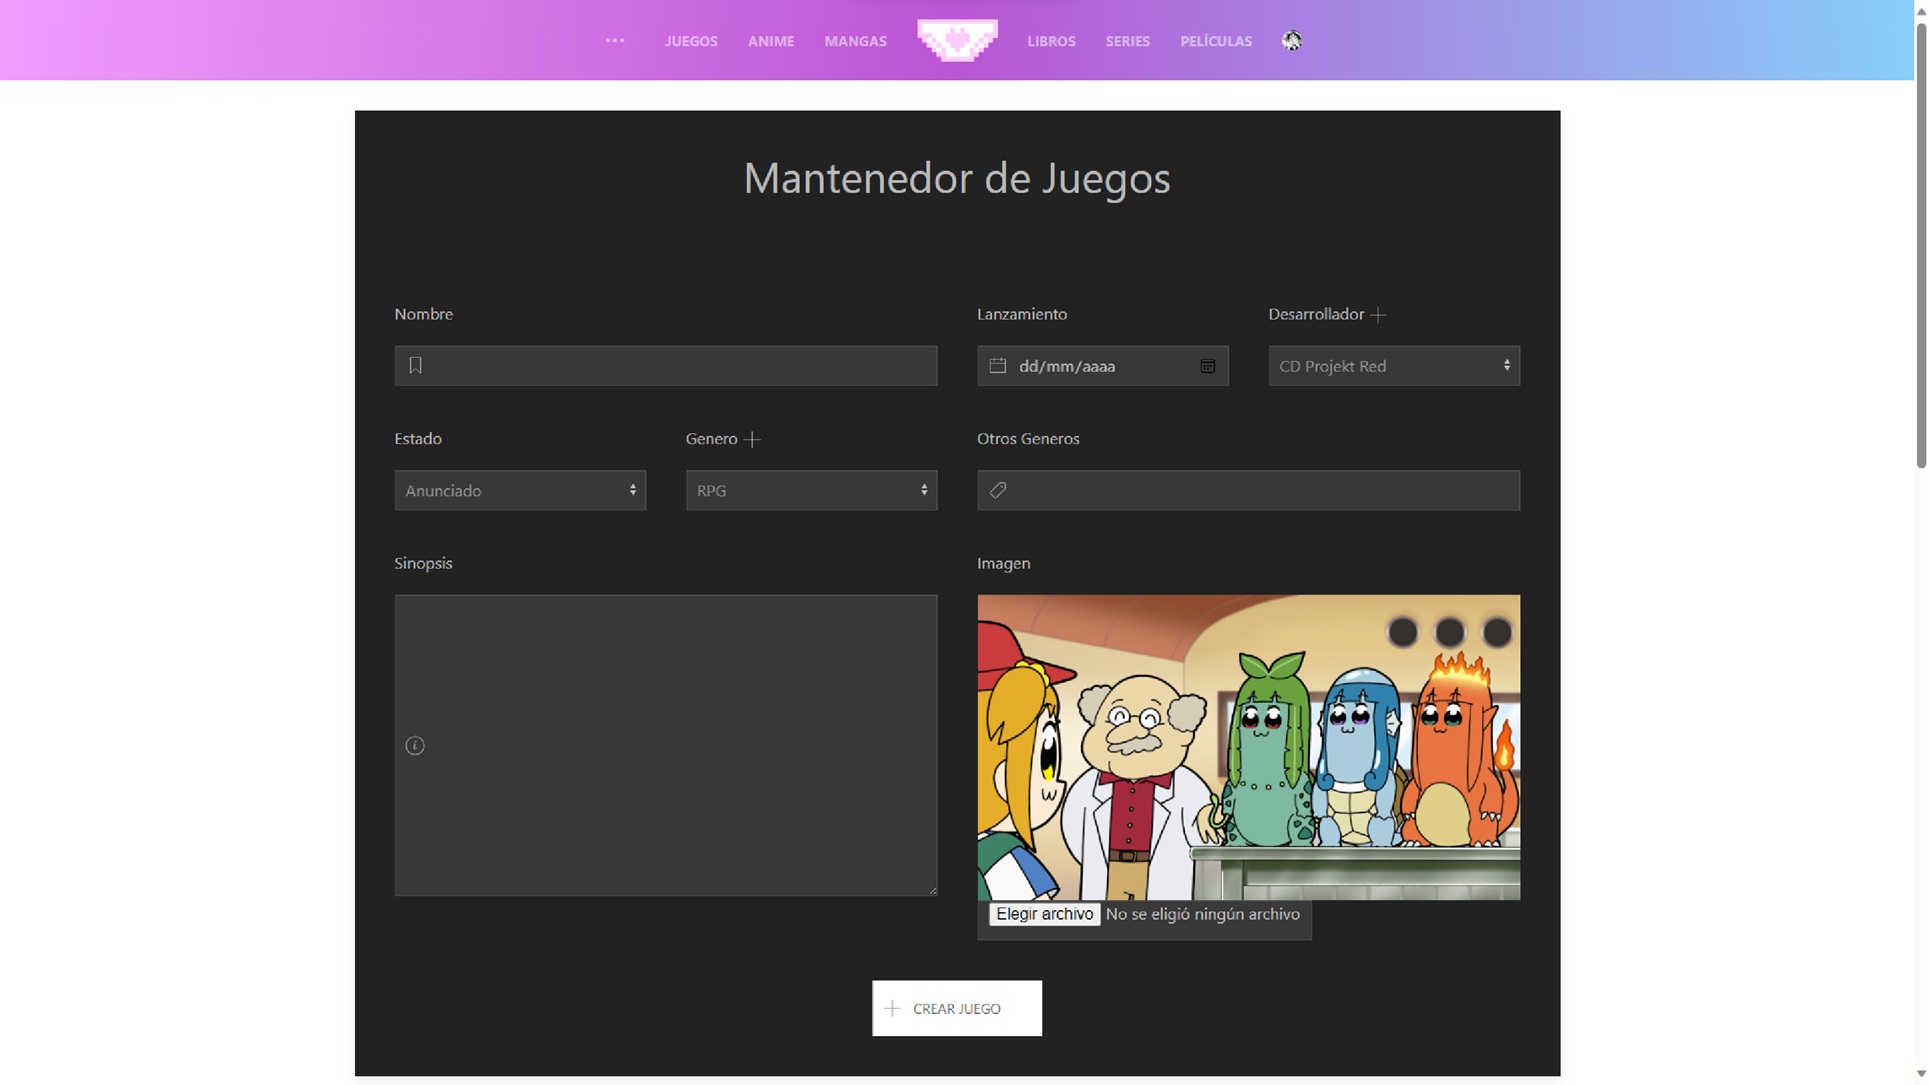Screen dimensions: 1929x1085
Task: Open the calendar picker in Lanzamiento field
Action: [1207, 366]
